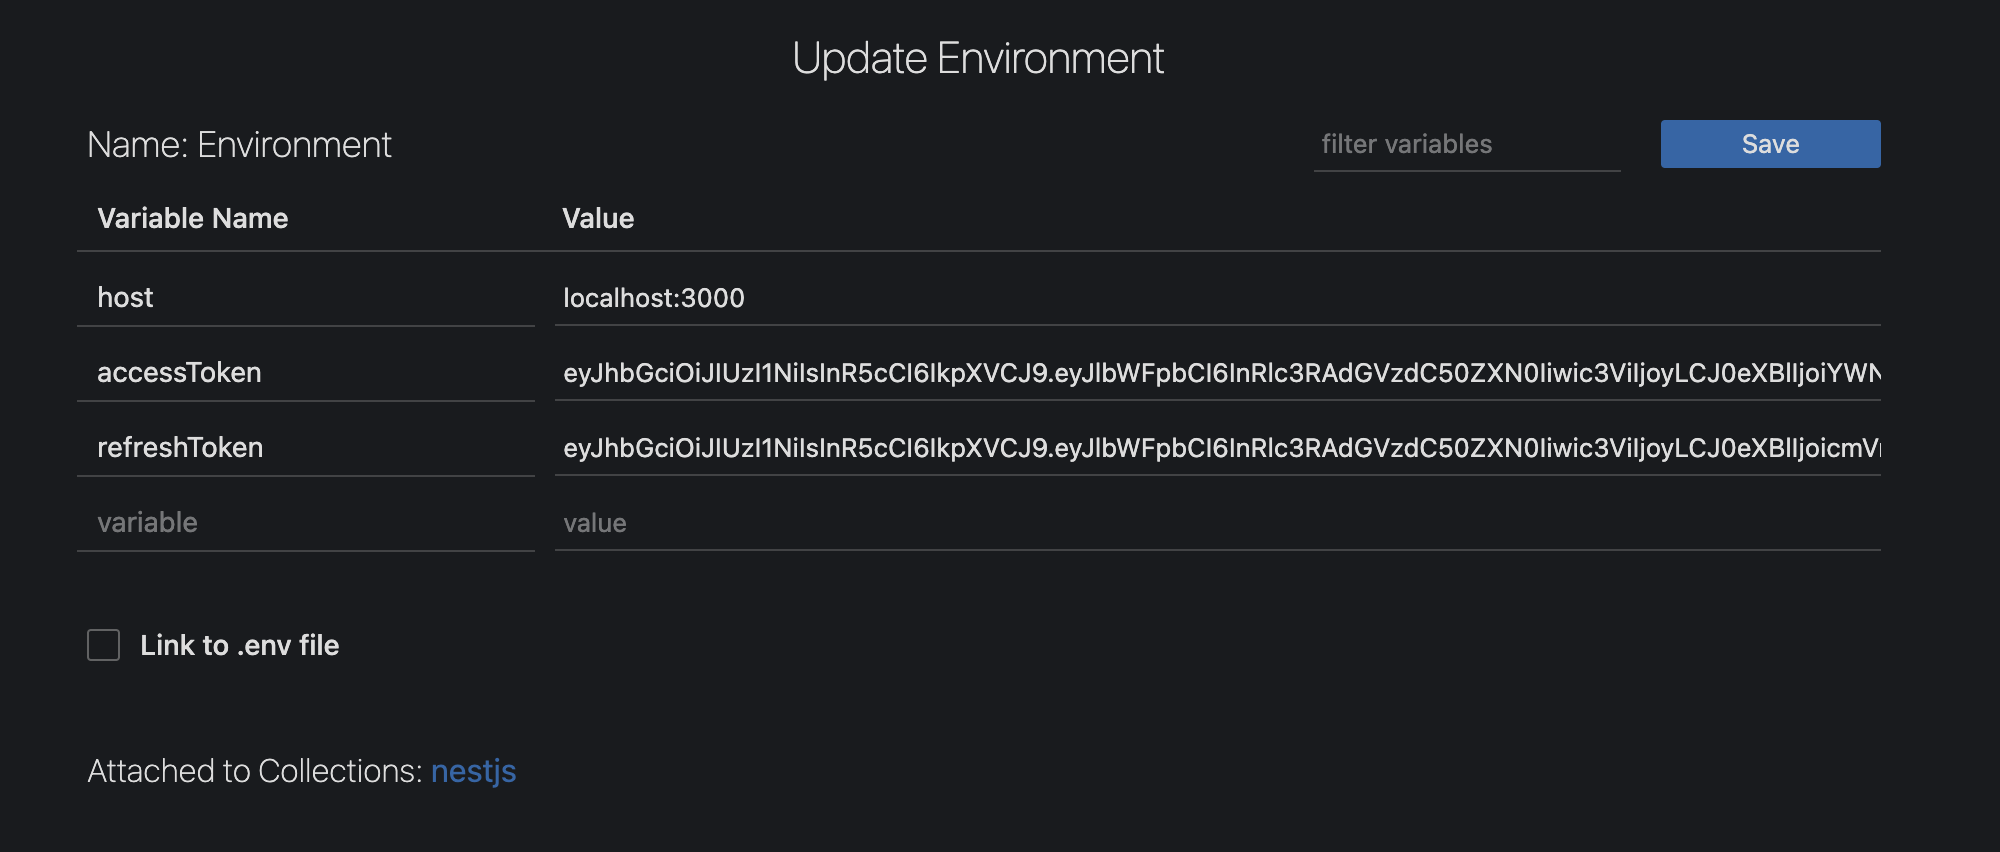
Task: Enable the Link to .env file checkbox
Action: click(104, 645)
